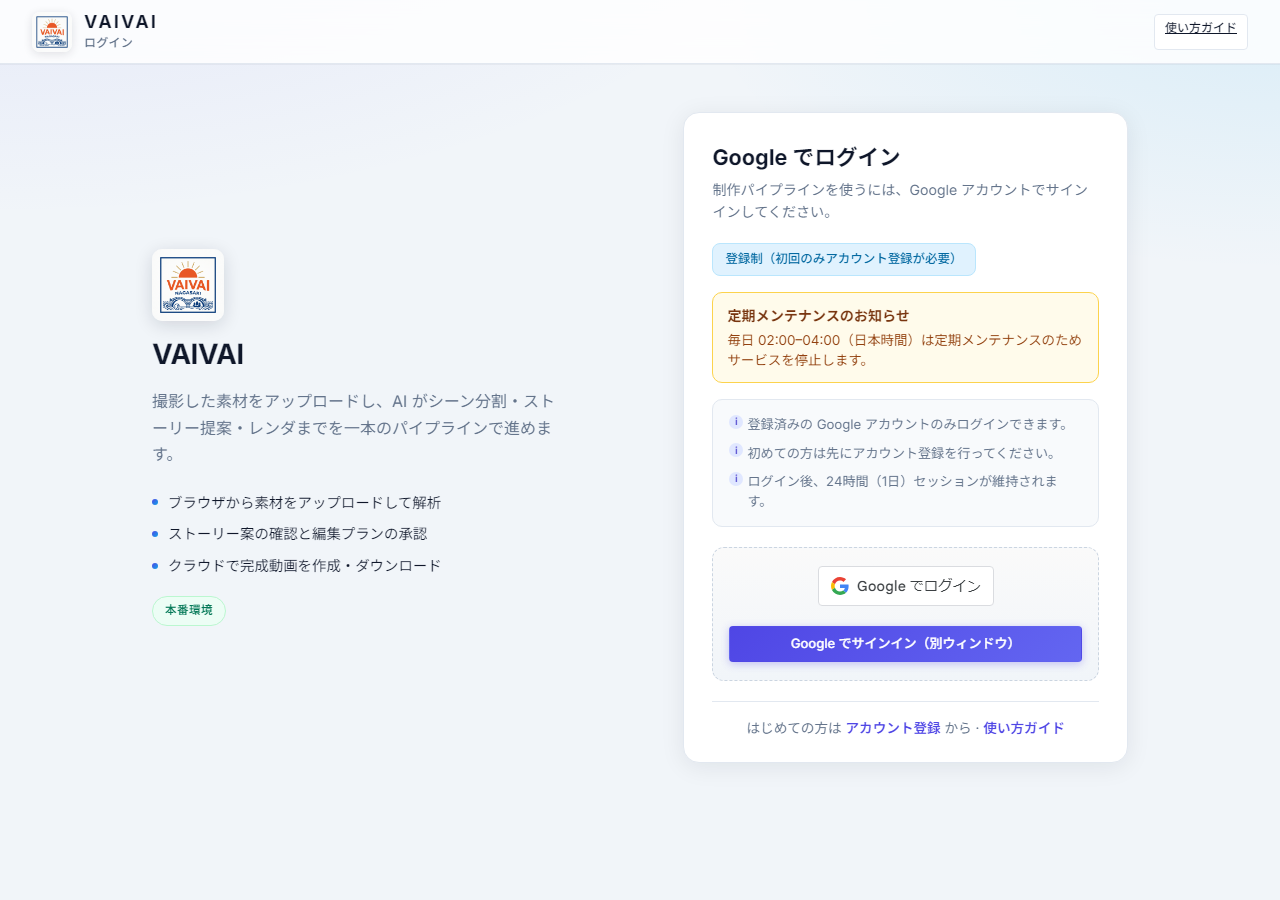The image size is (1280, 900).
Task: Click the 定期メンテナンスのお知らせ heading
Action: [x=819, y=316]
